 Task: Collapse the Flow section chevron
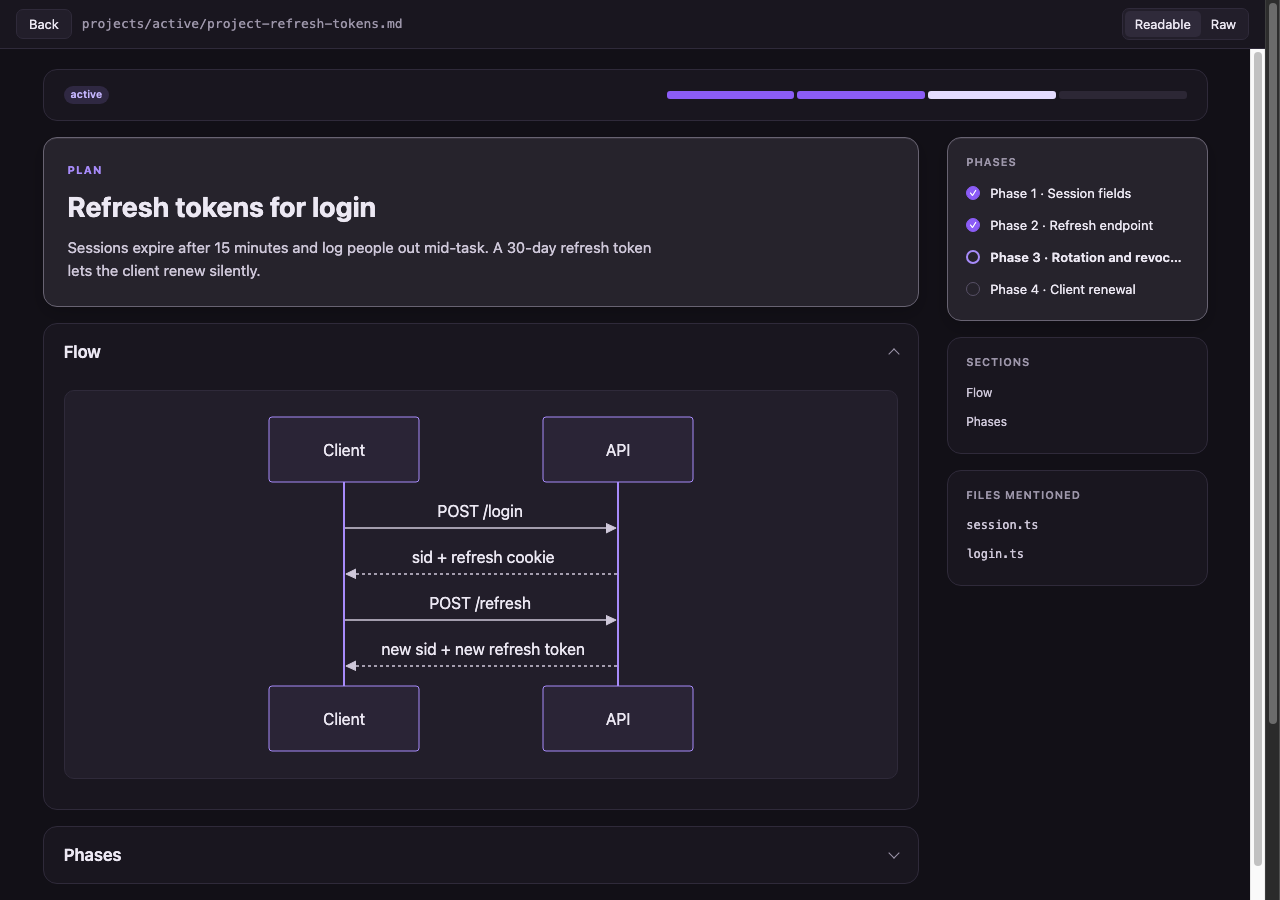click(894, 352)
